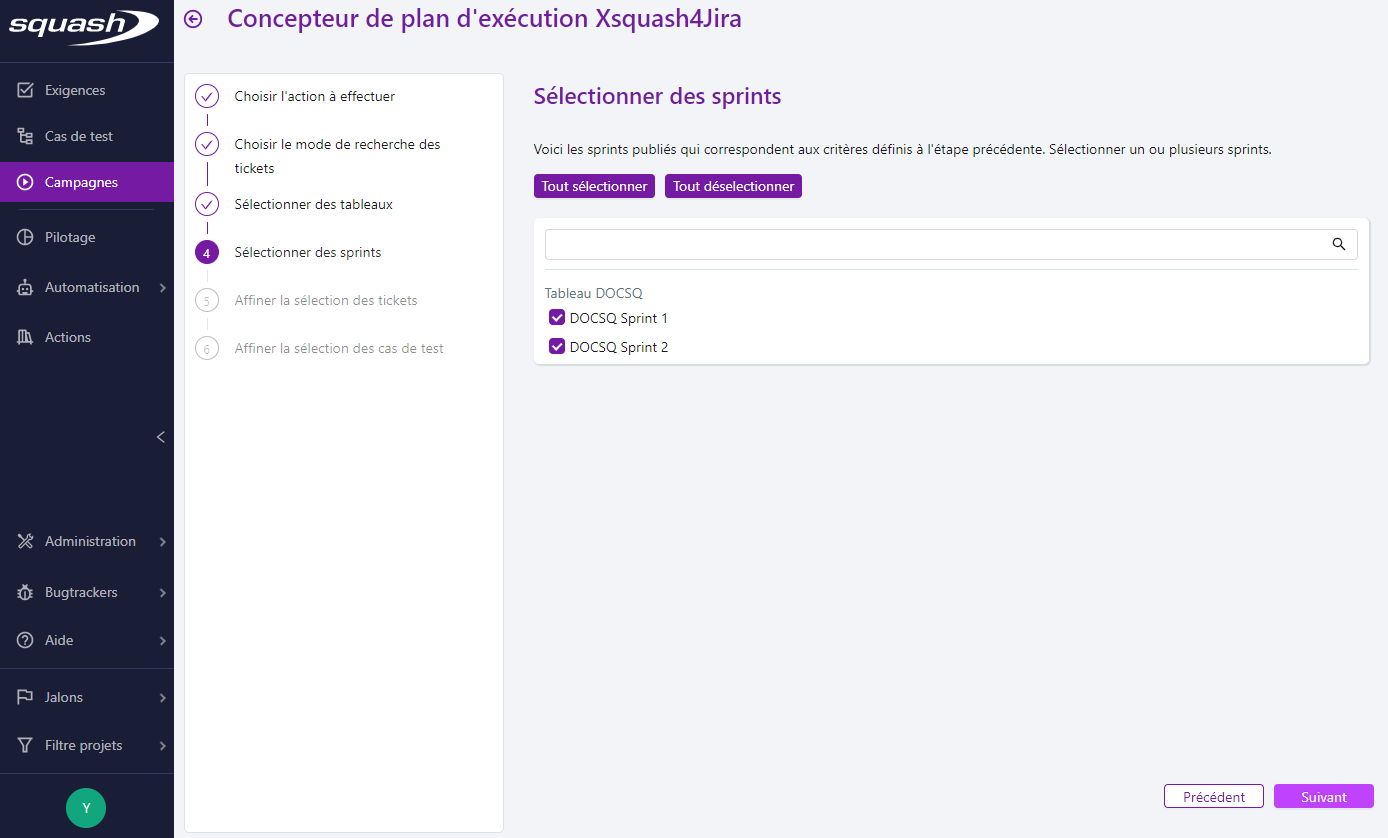
Task: Open the Actions section
Action: coord(68,337)
